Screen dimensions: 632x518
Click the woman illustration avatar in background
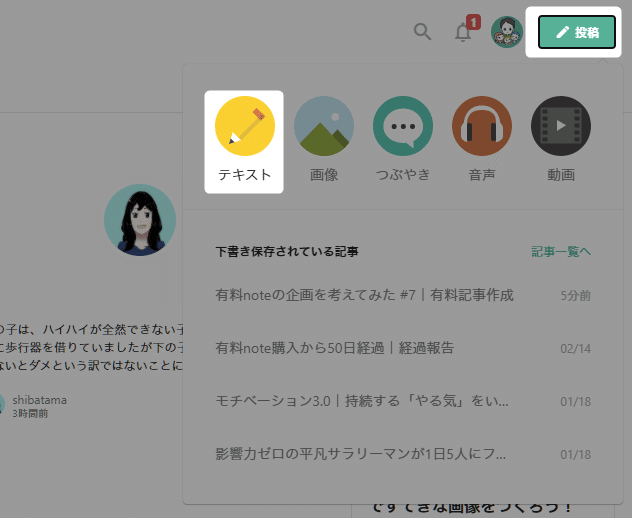click(140, 220)
